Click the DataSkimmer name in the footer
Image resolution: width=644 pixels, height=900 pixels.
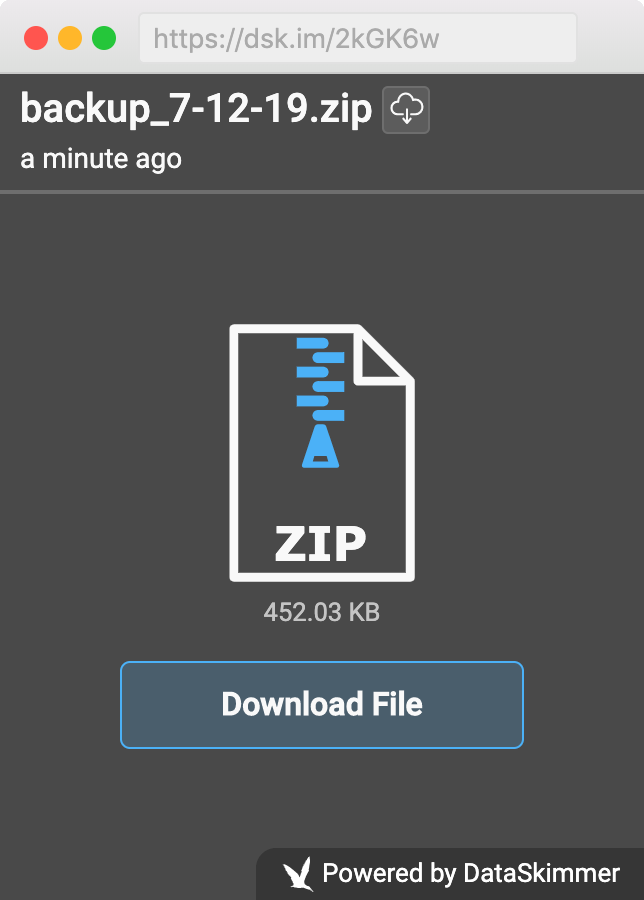point(541,874)
